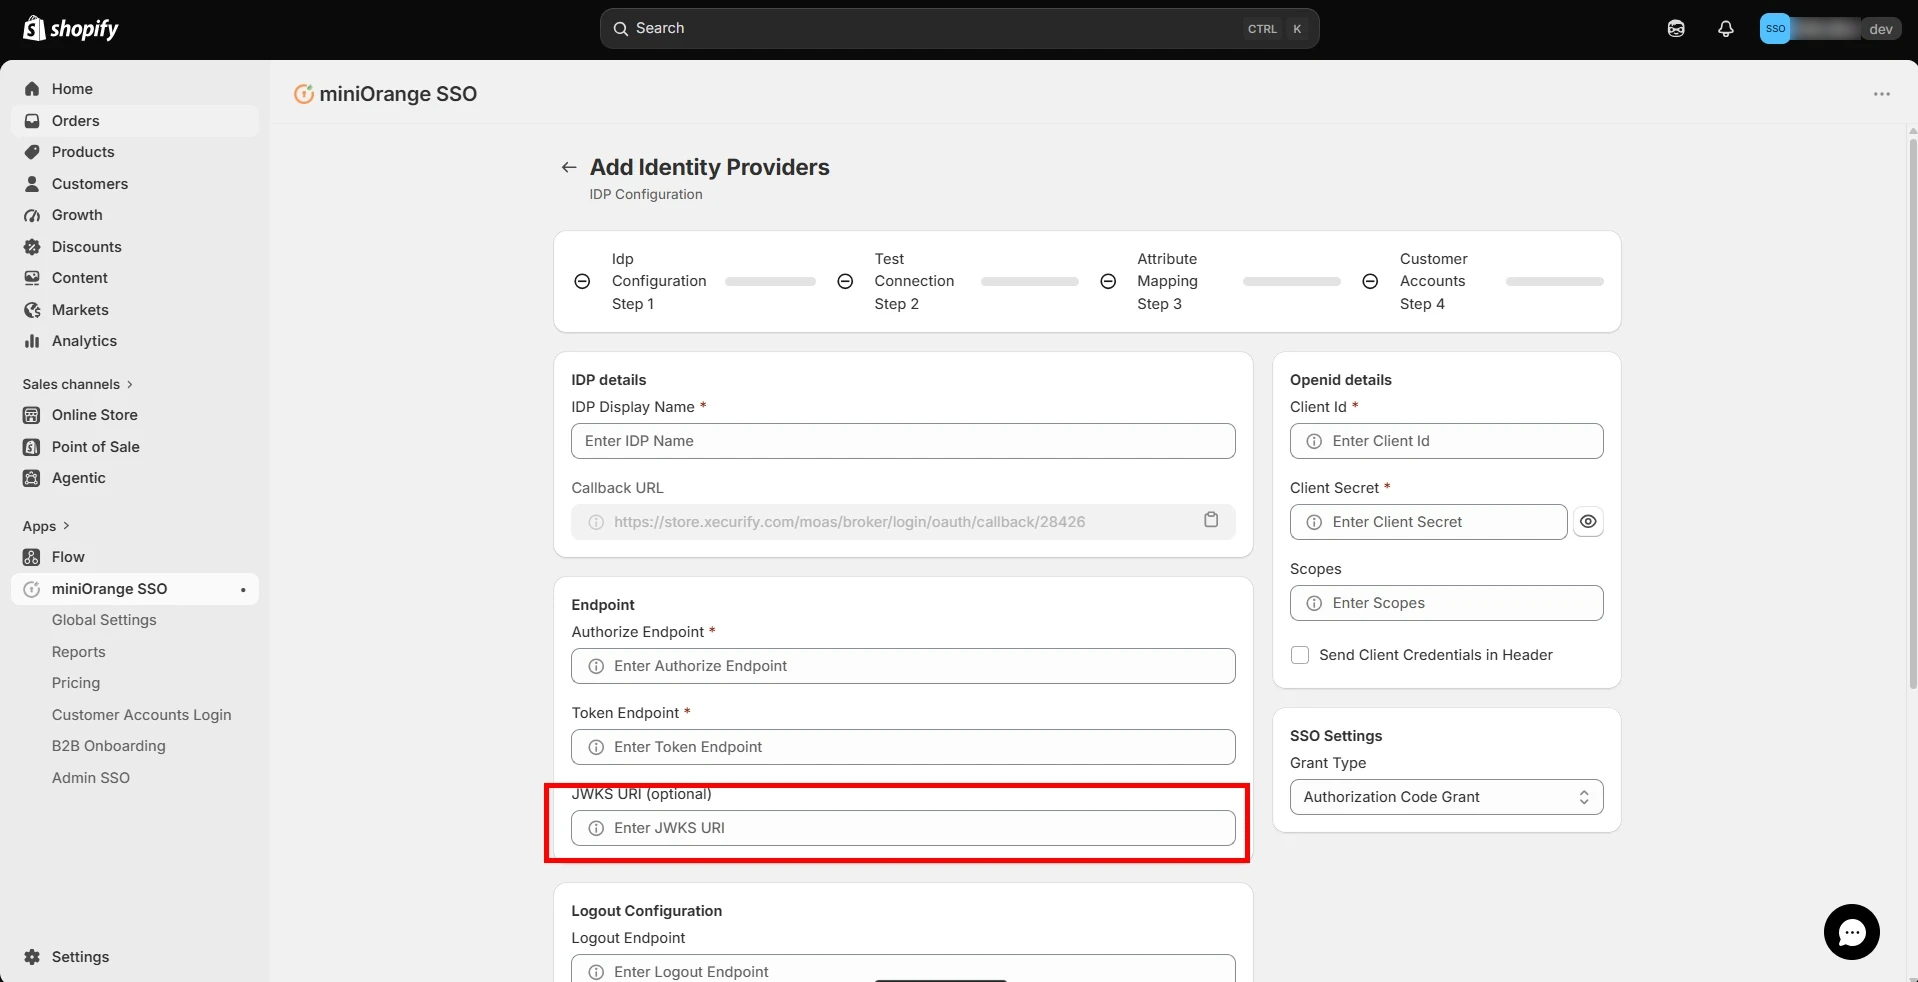The height and width of the screenshot is (982, 1918).
Task: Open Customer Accounts Login item
Action: coord(141,715)
